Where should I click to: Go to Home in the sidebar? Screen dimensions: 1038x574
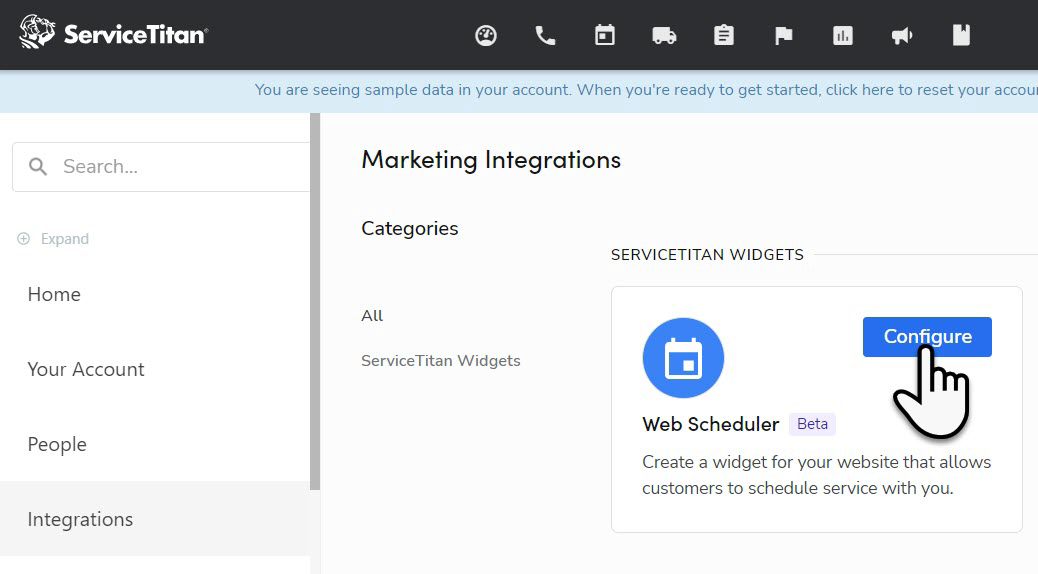54,294
